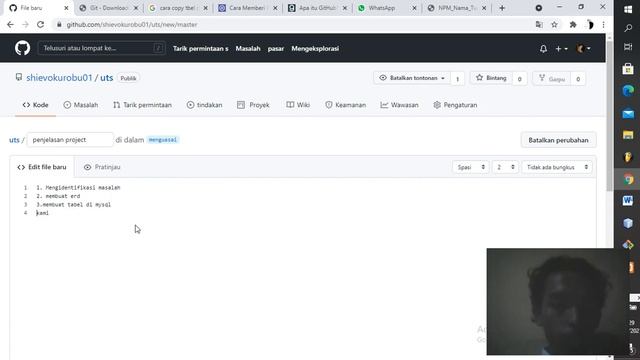Image resolution: width=640 pixels, height=360 pixels.
Task: Open the Mail app in taskbar
Action: (x=628, y=113)
